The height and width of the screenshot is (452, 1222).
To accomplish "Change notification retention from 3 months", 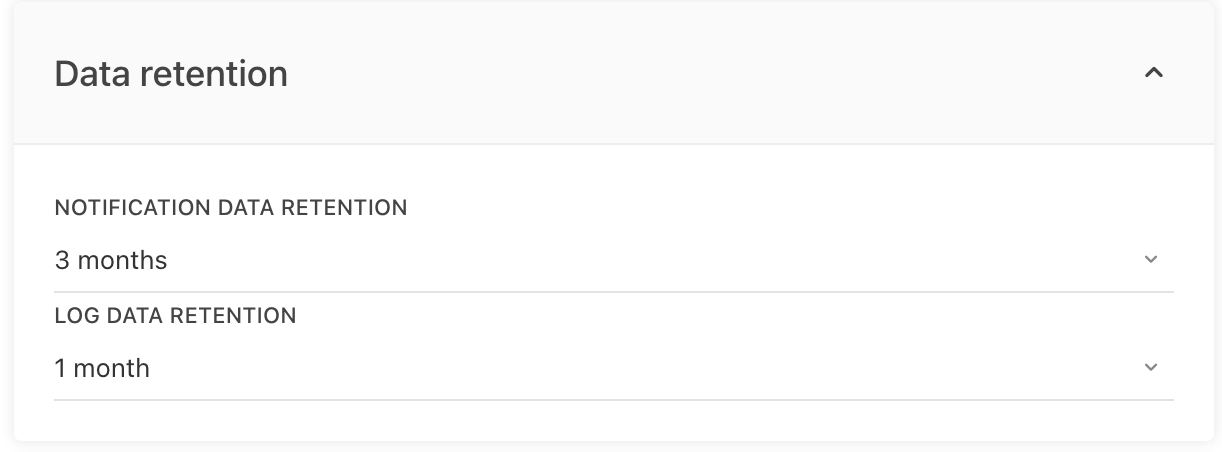I will (612, 260).
